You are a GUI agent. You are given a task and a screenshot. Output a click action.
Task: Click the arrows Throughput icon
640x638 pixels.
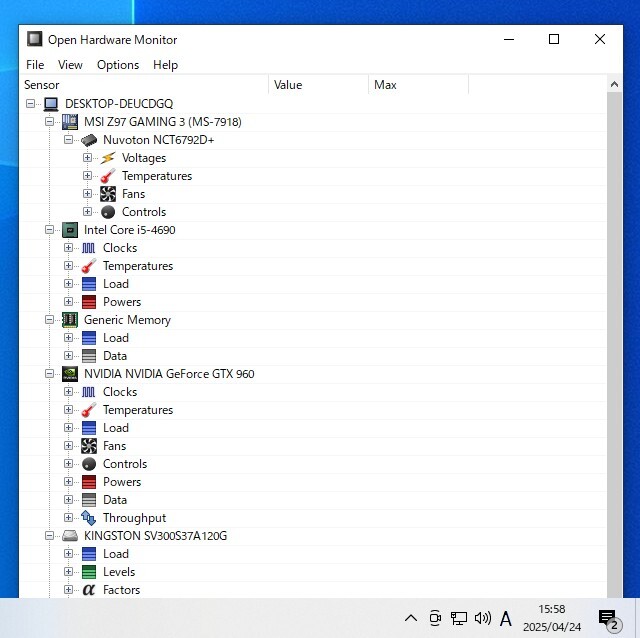89,518
